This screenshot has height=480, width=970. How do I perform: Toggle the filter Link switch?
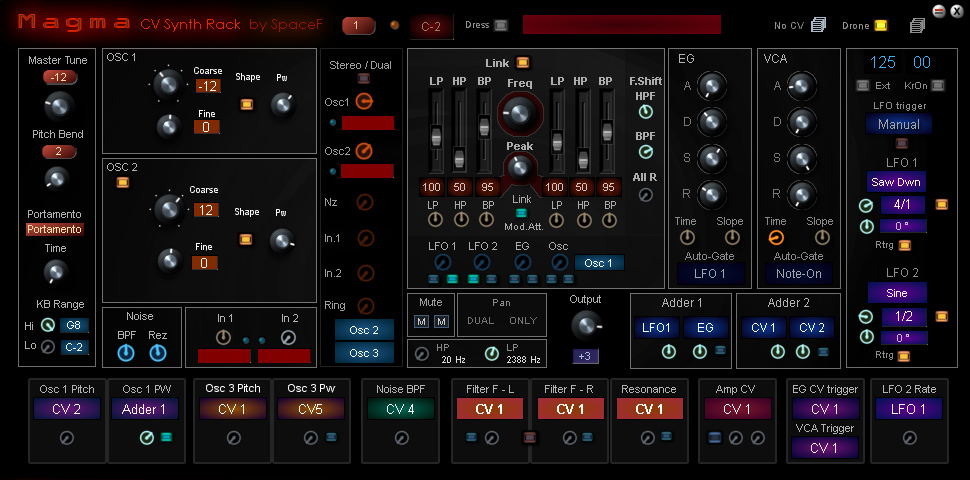pyautogui.click(x=522, y=63)
